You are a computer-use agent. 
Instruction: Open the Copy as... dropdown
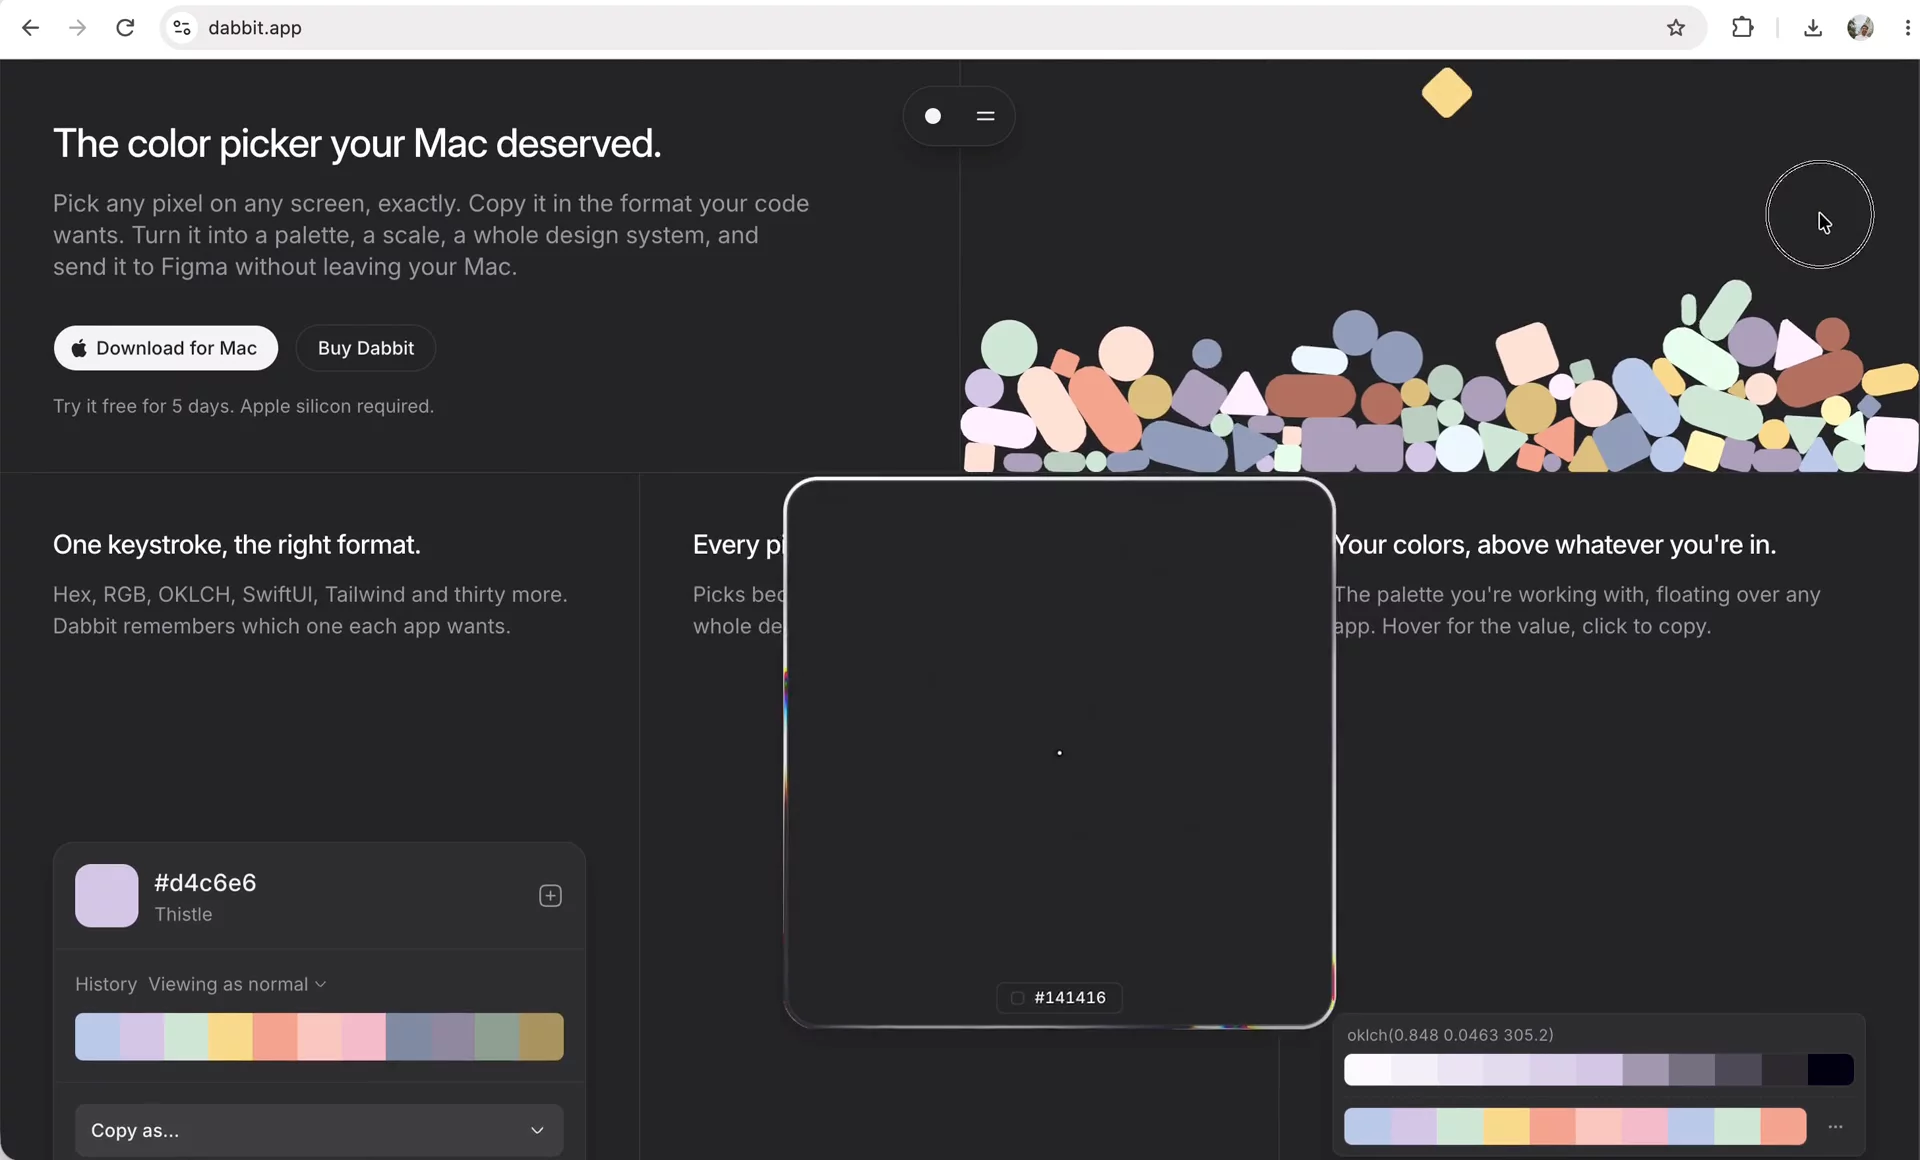pos(319,1130)
